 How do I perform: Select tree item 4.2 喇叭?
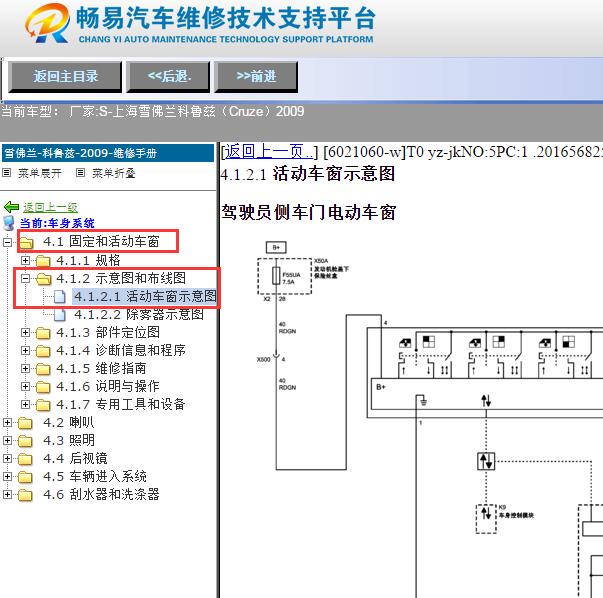[x=68, y=422]
